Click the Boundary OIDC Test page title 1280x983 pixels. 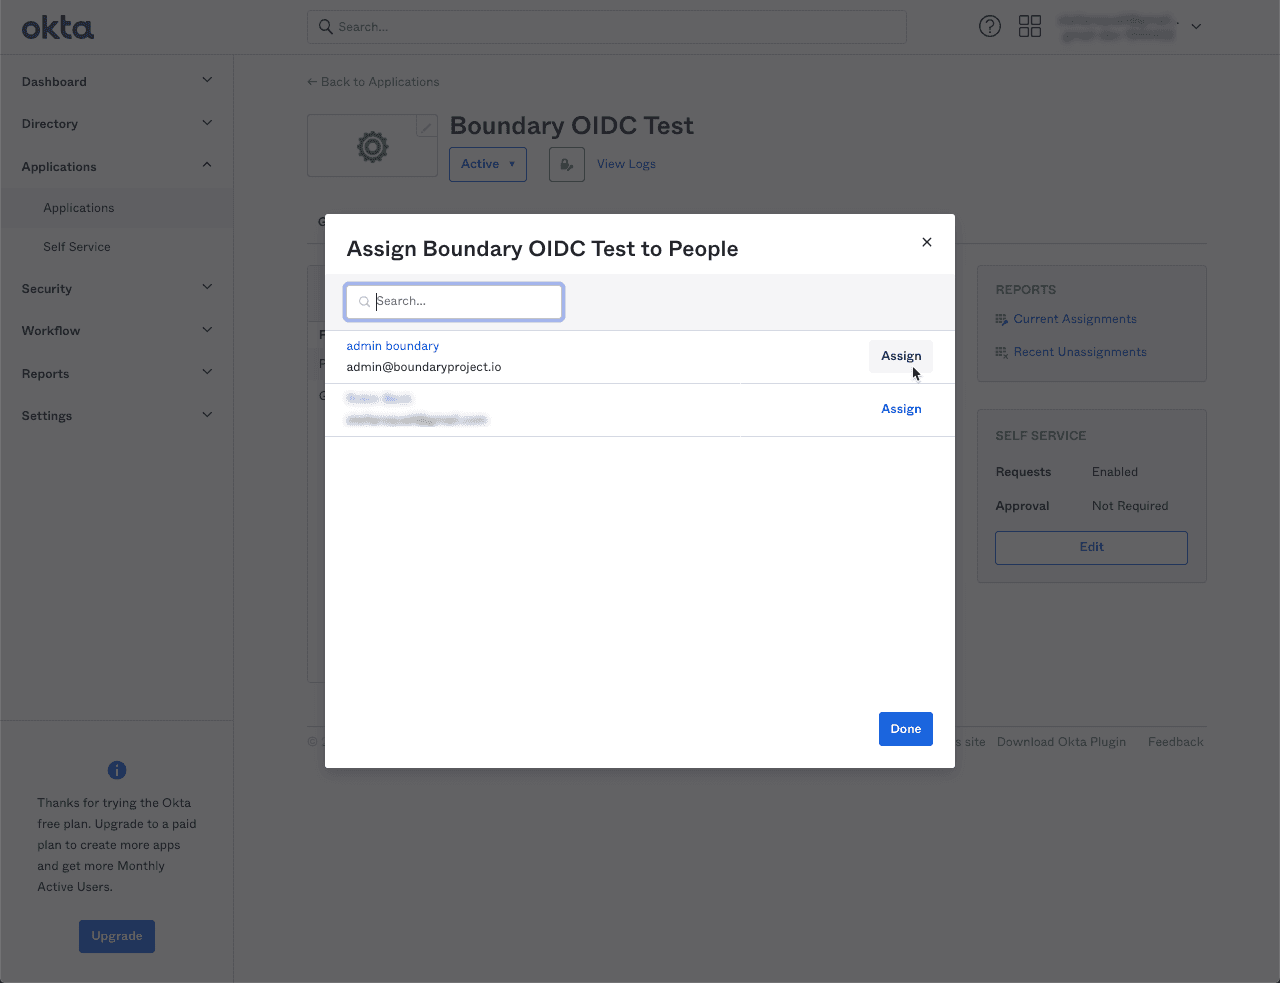[x=572, y=126]
